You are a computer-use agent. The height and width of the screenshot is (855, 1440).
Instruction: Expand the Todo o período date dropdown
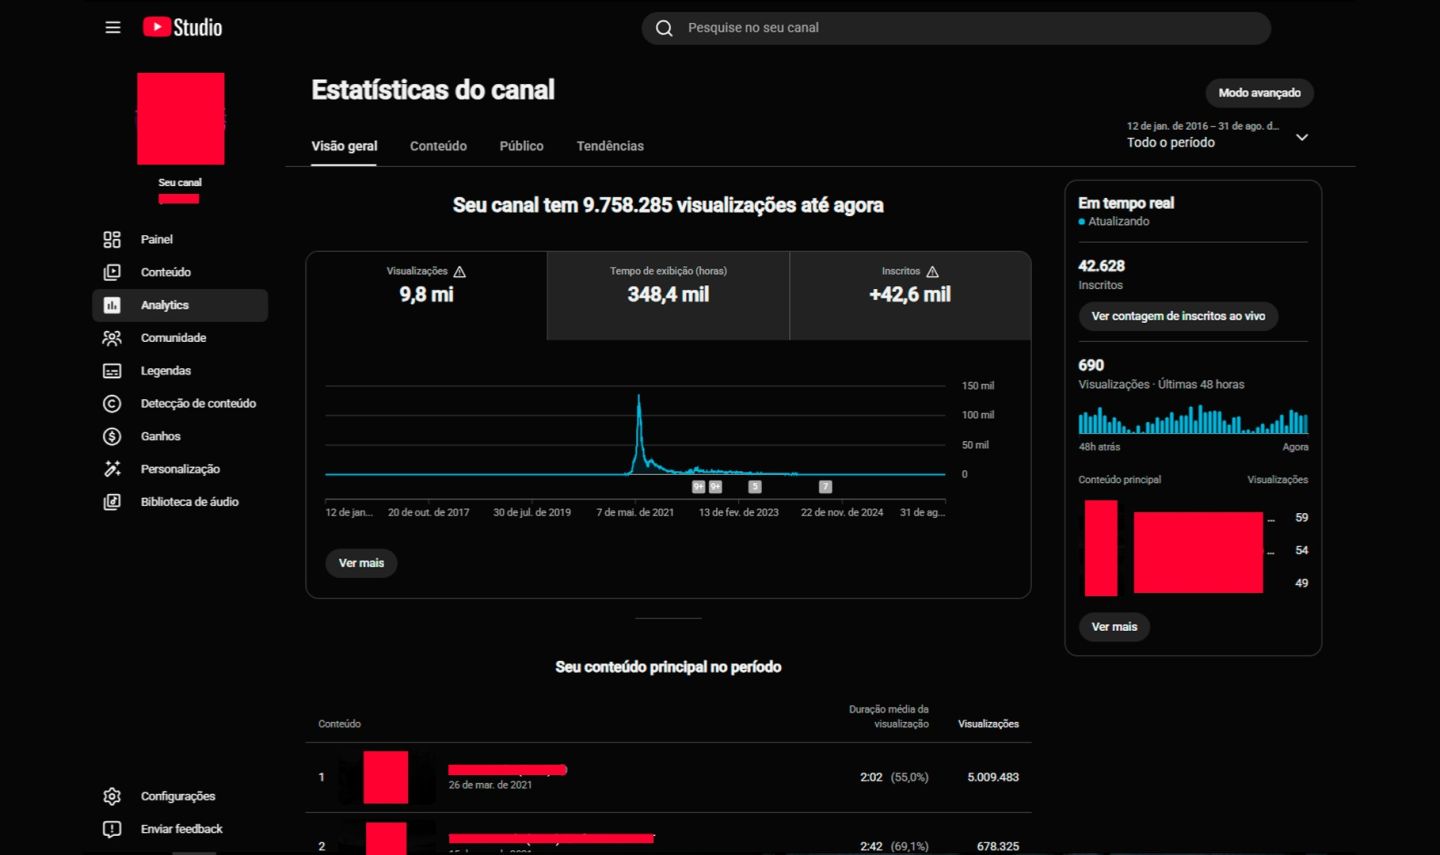point(1302,137)
